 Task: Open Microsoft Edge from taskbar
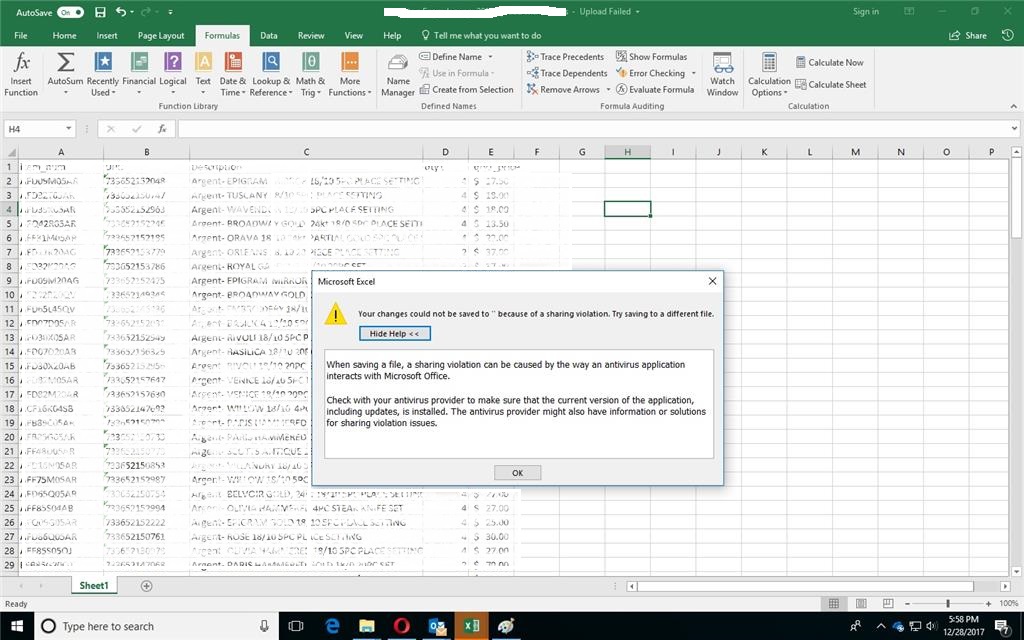pos(332,626)
